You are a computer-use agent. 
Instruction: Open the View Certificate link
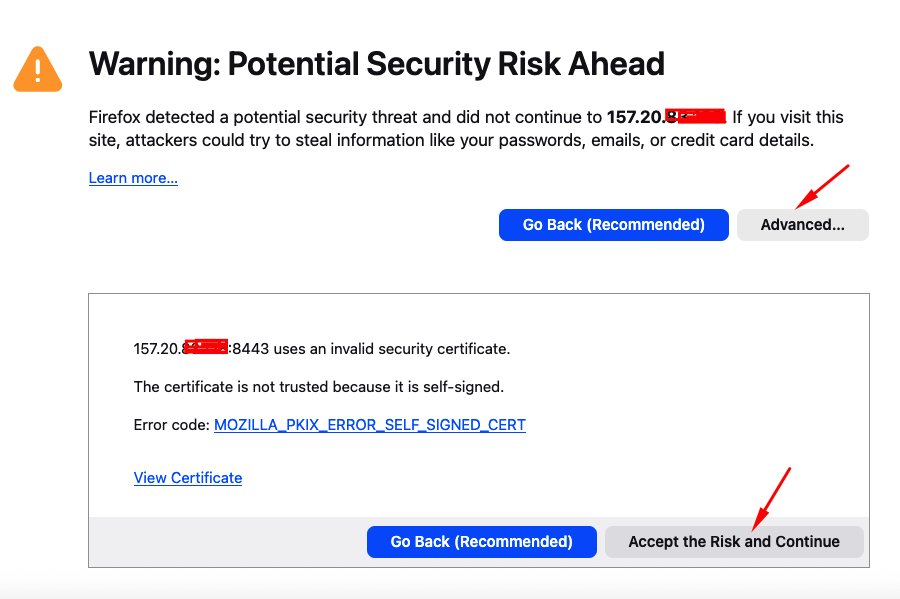pyautogui.click(x=188, y=478)
